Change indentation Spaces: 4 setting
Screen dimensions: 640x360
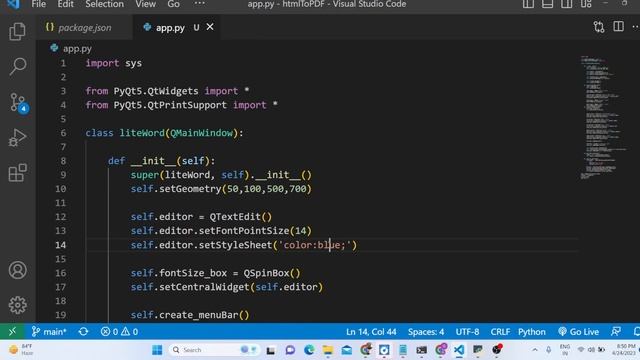[426, 331]
